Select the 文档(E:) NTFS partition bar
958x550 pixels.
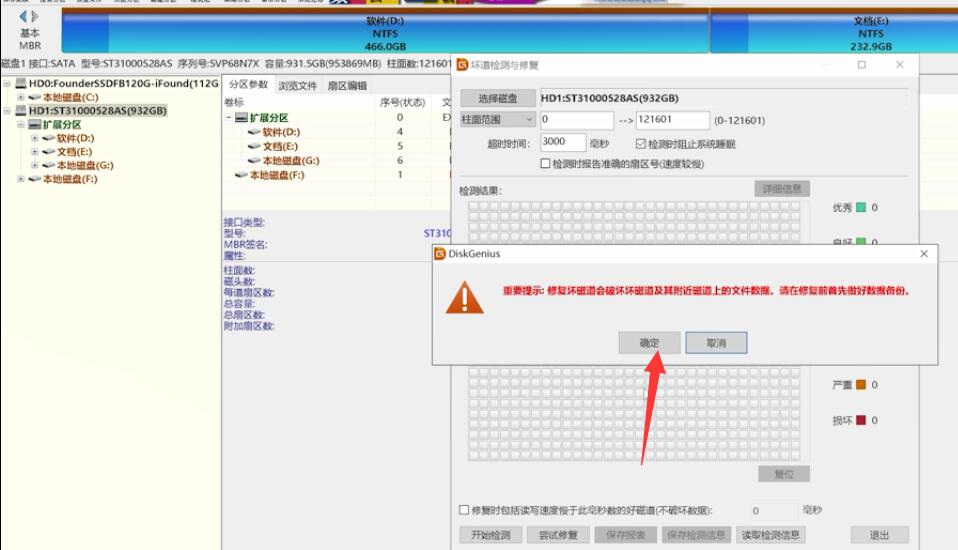[834, 33]
